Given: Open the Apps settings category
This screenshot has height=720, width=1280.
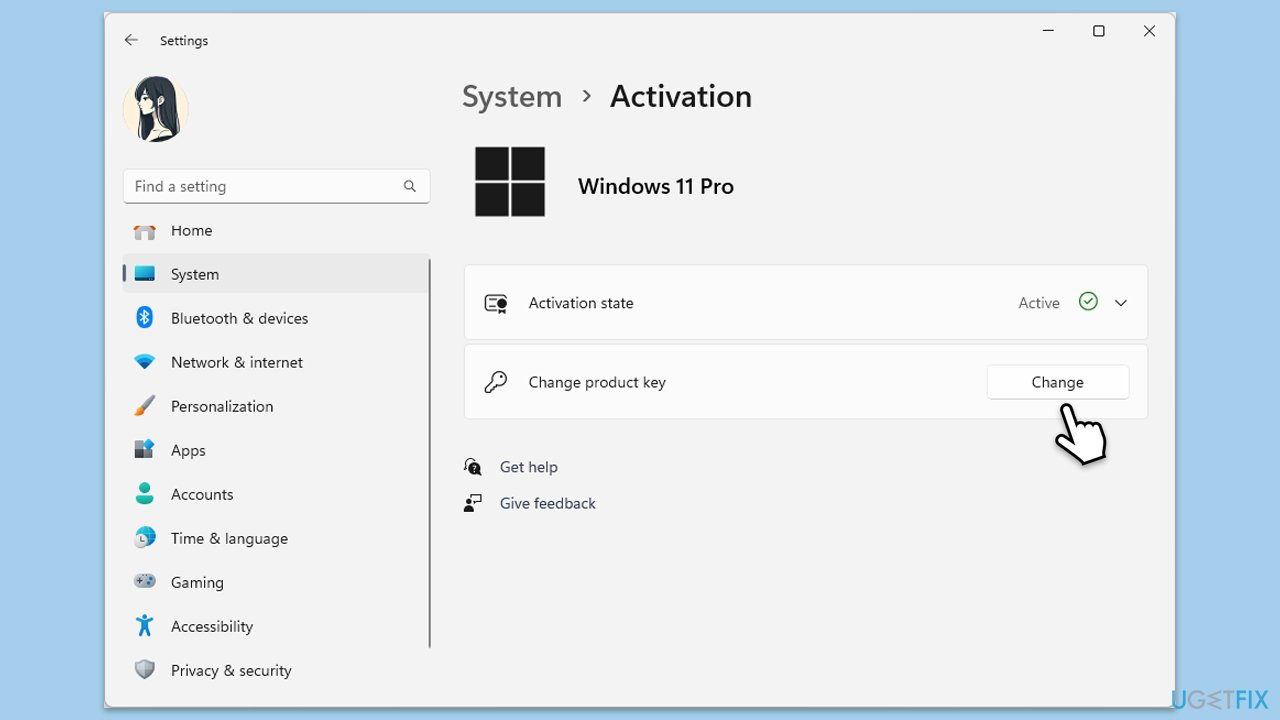Looking at the screenshot, I should (188, 450).
